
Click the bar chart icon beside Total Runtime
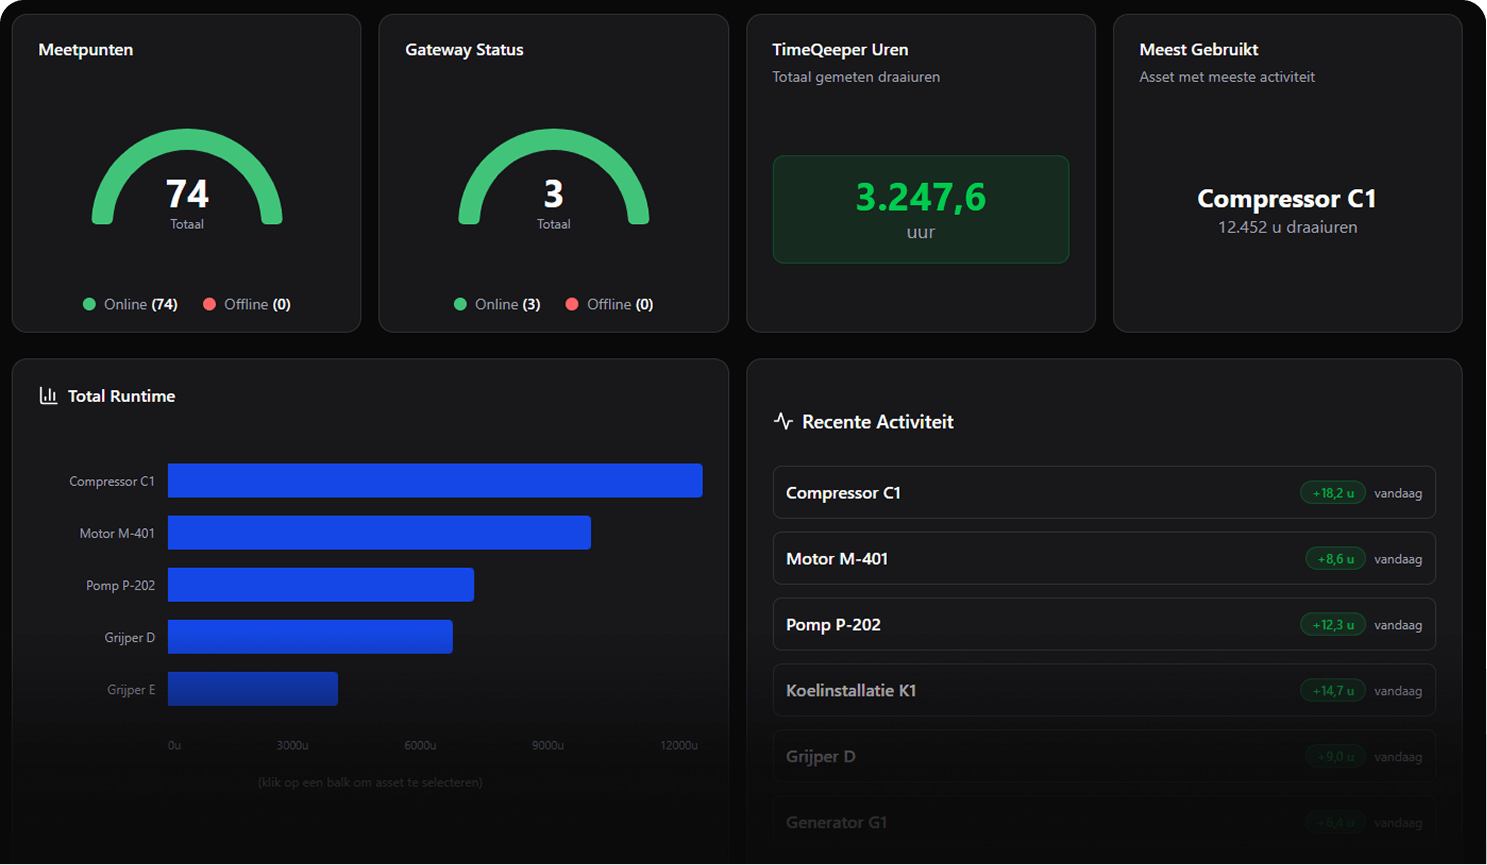pyautogui.click(x=48, y=396)
